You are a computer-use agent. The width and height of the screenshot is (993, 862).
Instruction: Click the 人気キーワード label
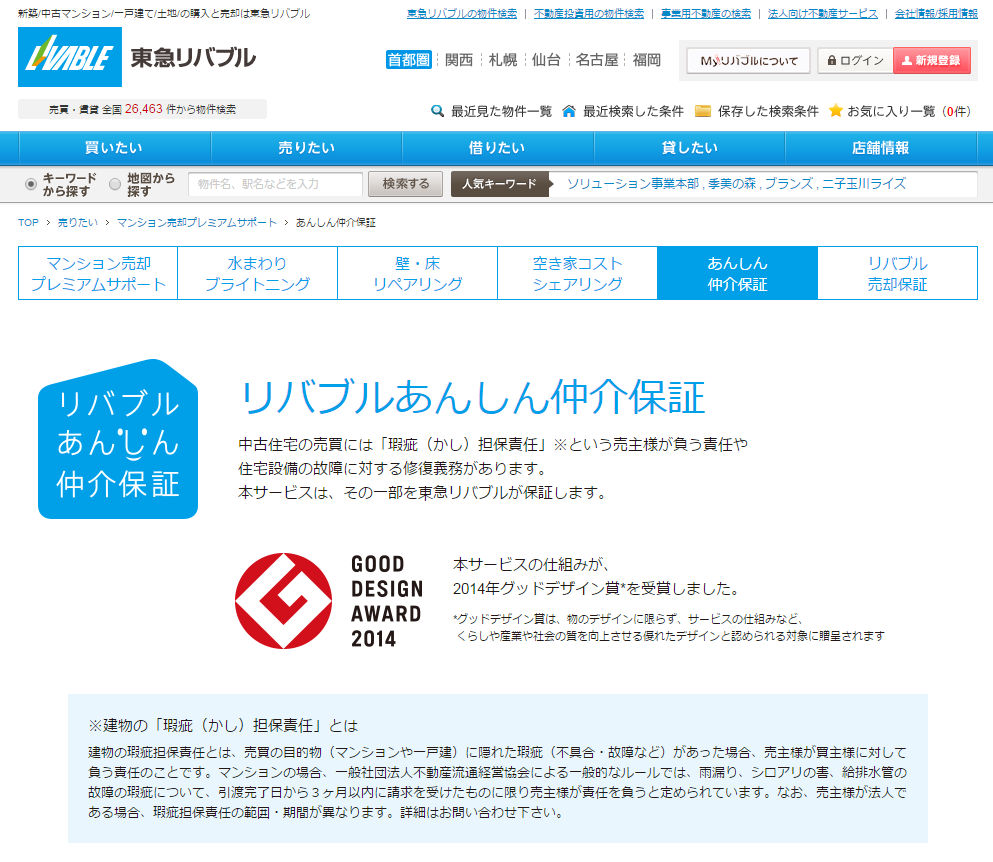[499, 184]
